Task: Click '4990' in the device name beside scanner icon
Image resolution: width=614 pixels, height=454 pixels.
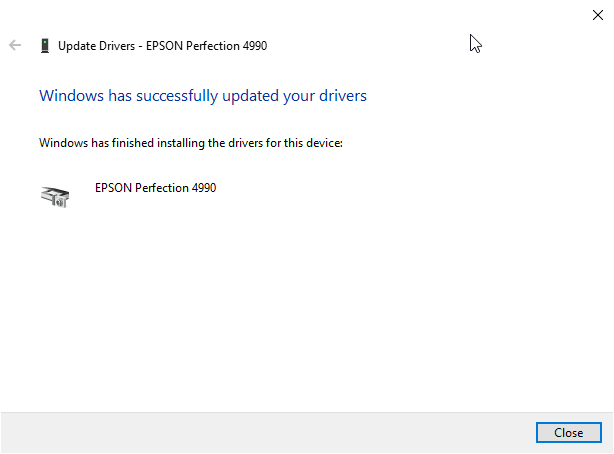Action: (x=204, y=188)
